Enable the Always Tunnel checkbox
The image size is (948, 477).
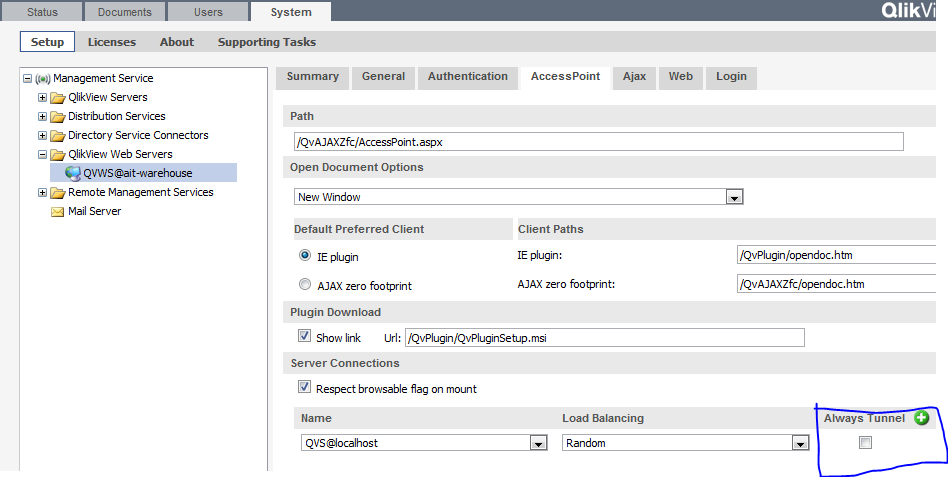pos(865,443)
